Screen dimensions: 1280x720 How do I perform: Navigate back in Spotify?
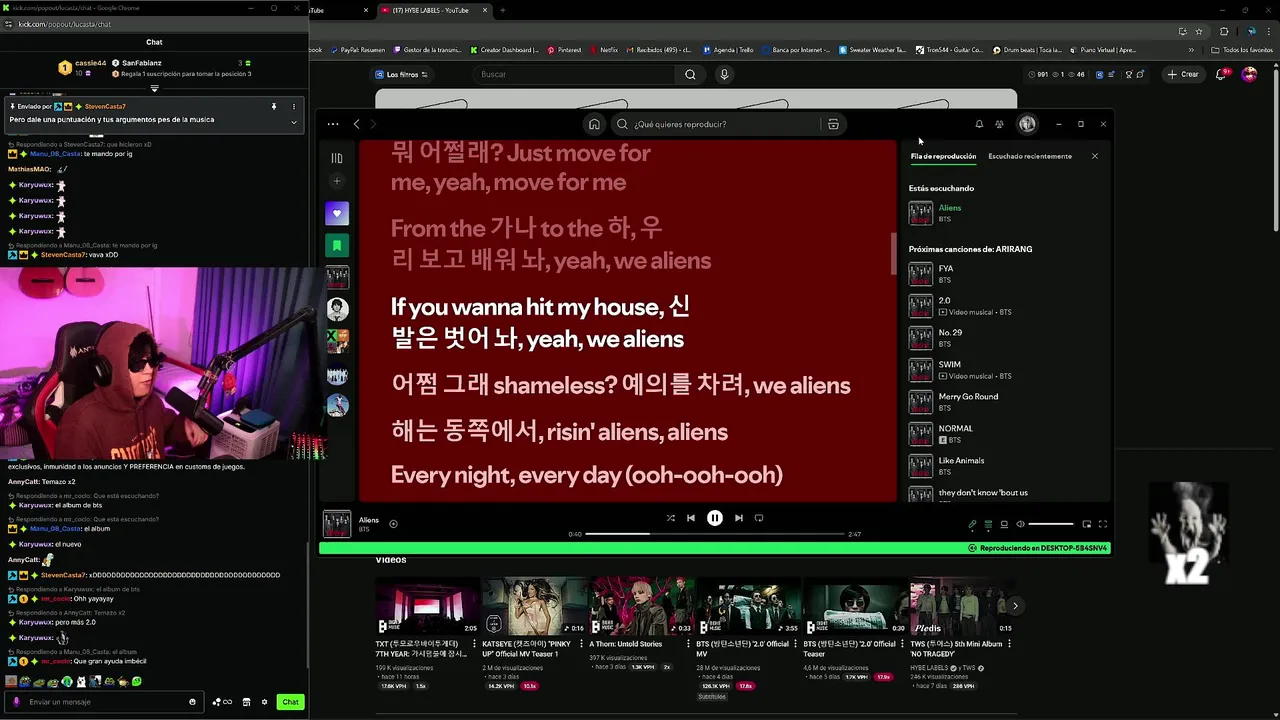(357, 124)
